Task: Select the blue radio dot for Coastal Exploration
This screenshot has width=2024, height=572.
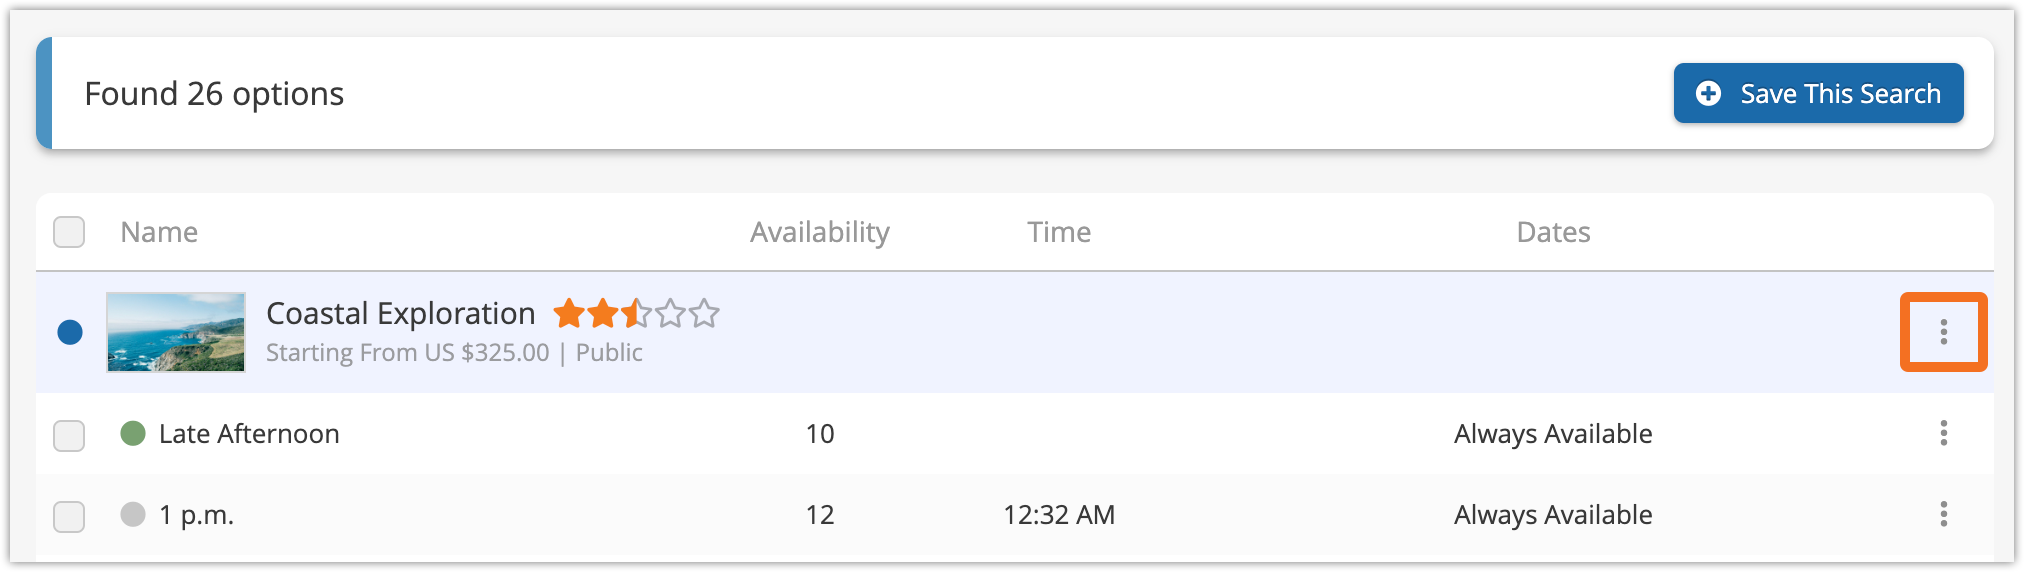Action: (x=70, y=332)
